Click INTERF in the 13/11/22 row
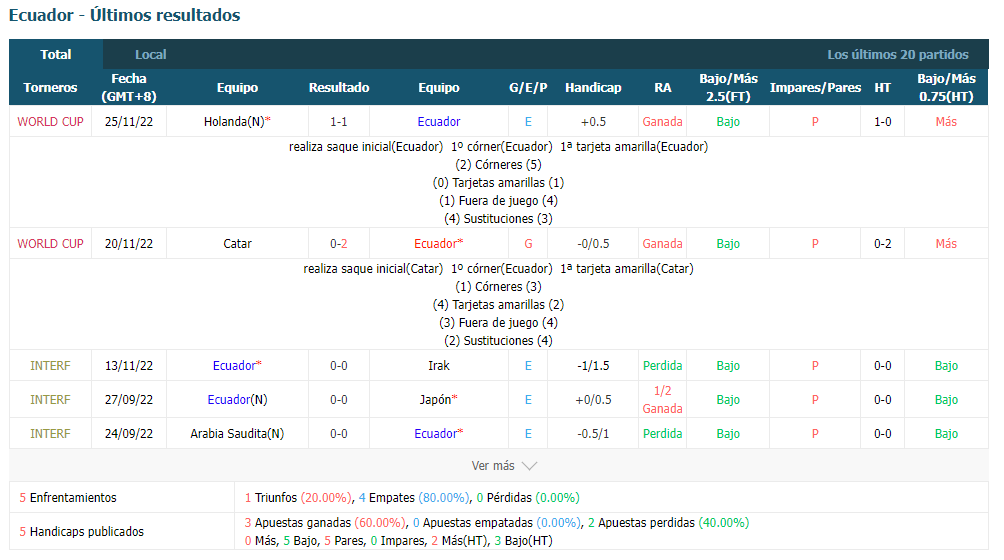 (50, 366)
